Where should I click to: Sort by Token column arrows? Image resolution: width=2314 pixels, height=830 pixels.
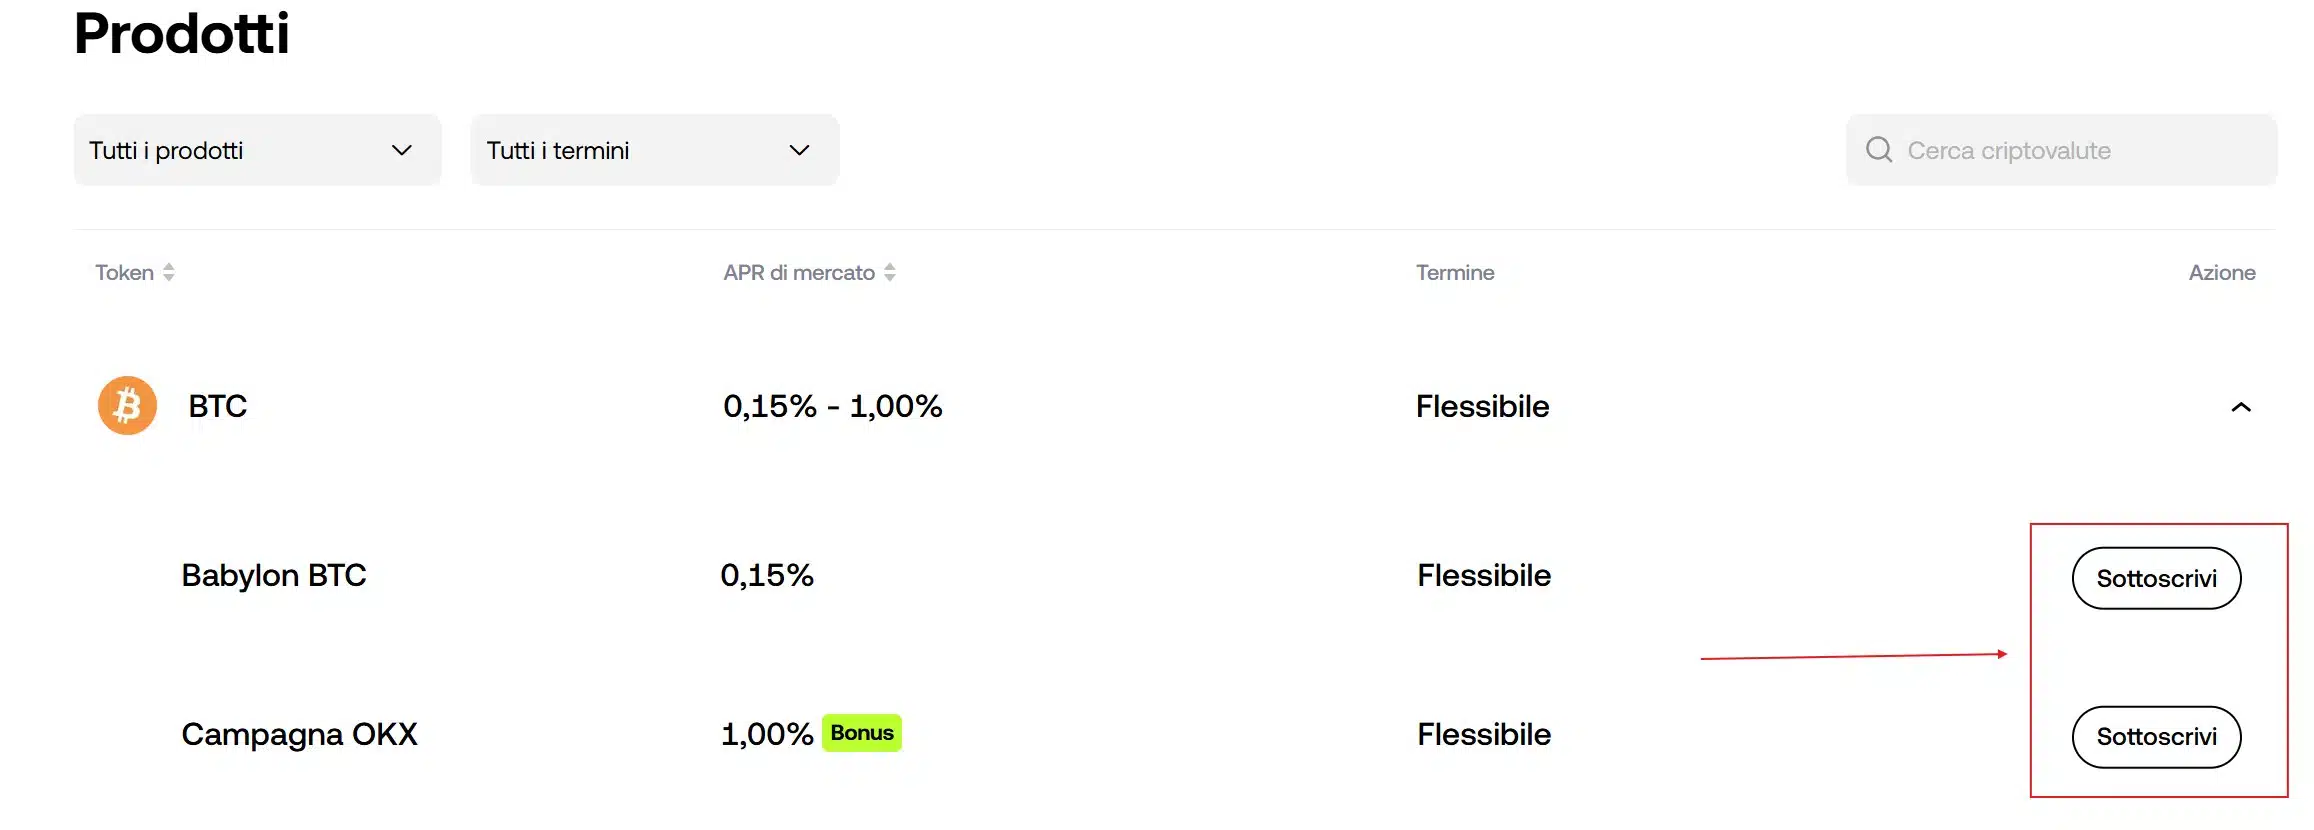click(169, 272)
